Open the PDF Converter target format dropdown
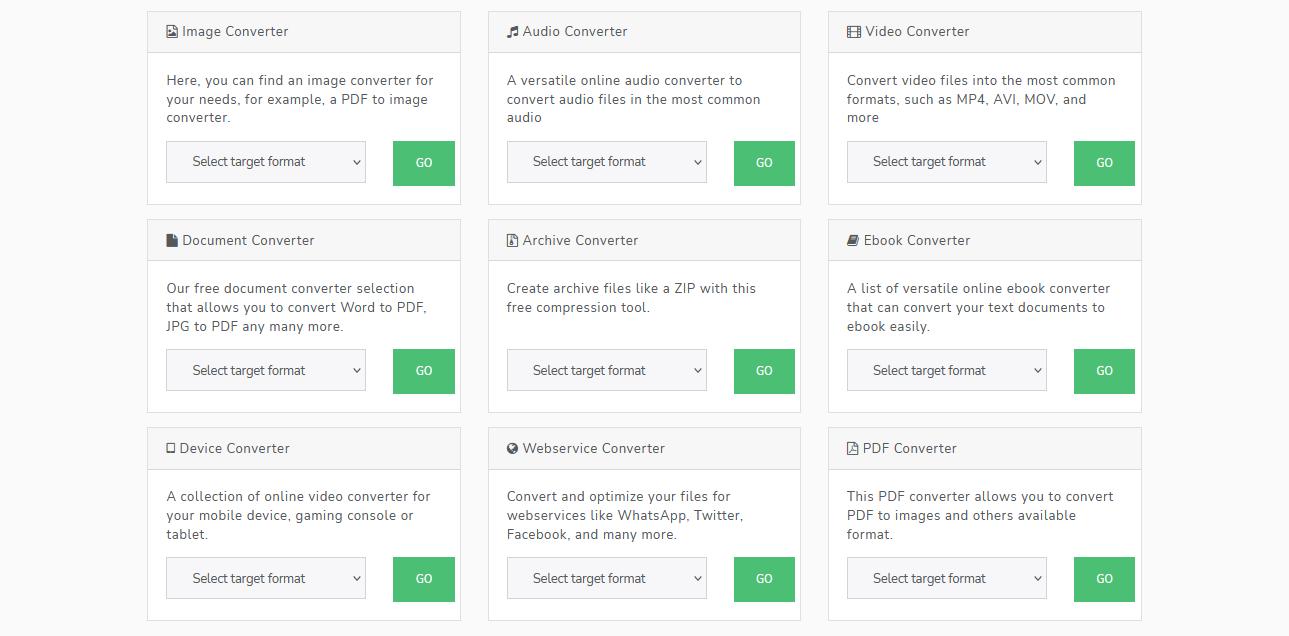Viewport: 1289px width, 636px height. click(946, 578)
